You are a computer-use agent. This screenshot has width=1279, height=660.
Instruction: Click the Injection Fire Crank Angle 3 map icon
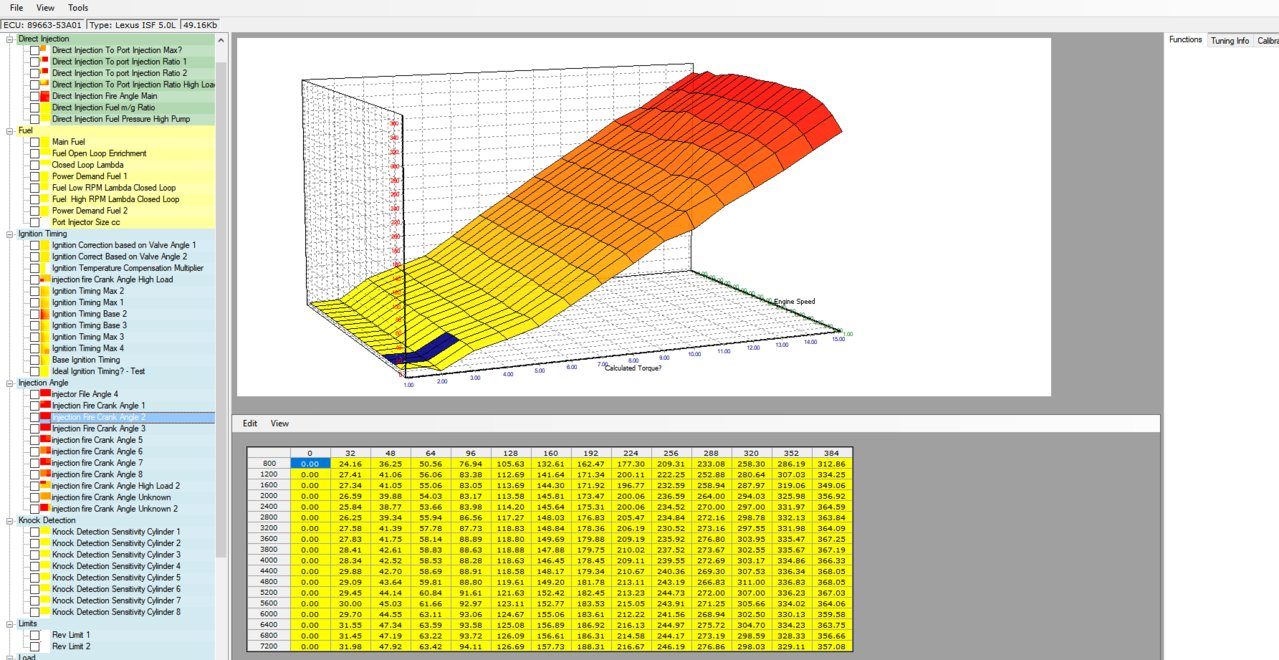(x=46, y=429)
